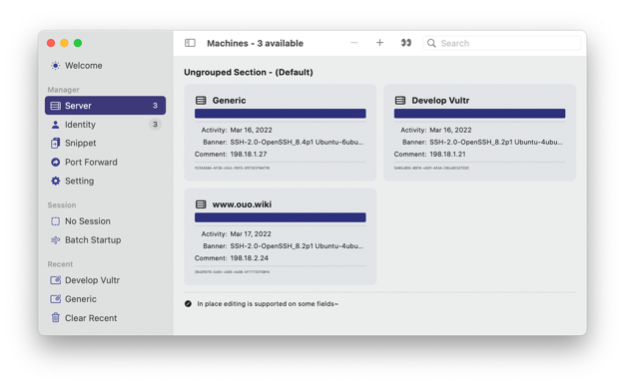Open recent Develop Vultr connection
Screen dimensions: 625x390
click(105, 280)
